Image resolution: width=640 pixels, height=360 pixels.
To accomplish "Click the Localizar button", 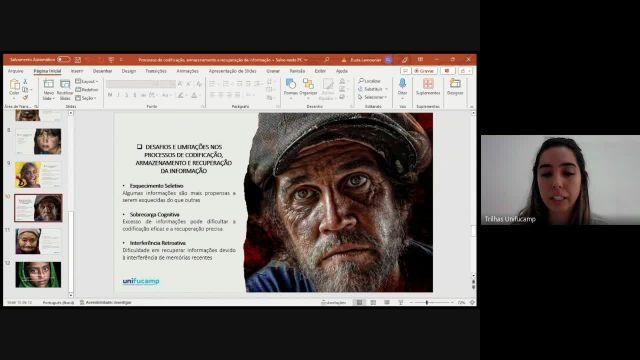I will [369, 81].
